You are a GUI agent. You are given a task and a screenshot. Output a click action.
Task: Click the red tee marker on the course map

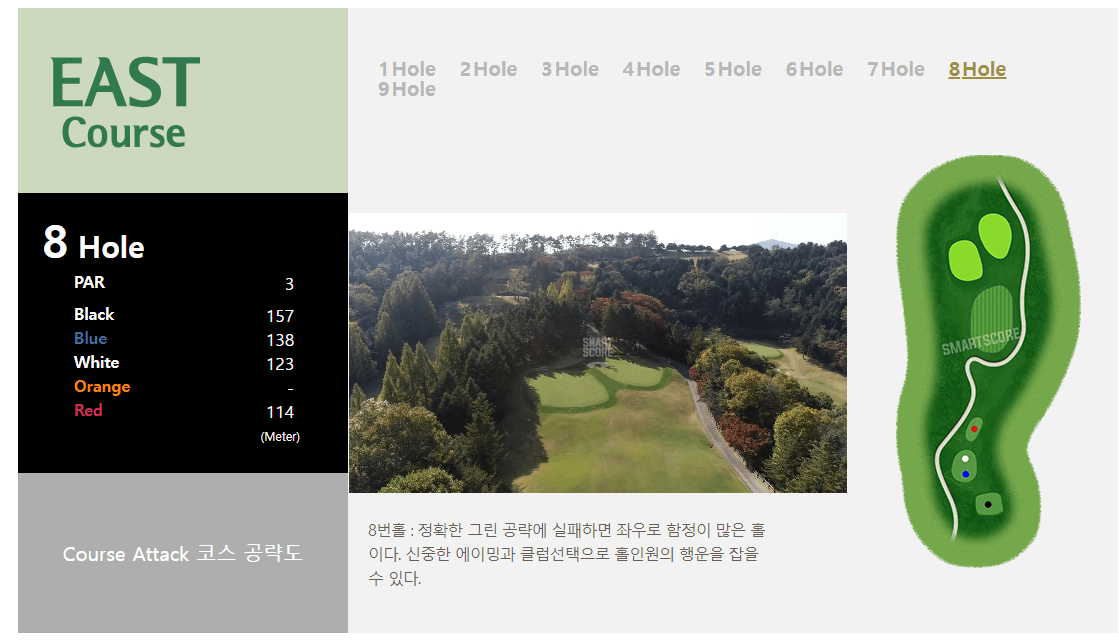tap(974, 428)
